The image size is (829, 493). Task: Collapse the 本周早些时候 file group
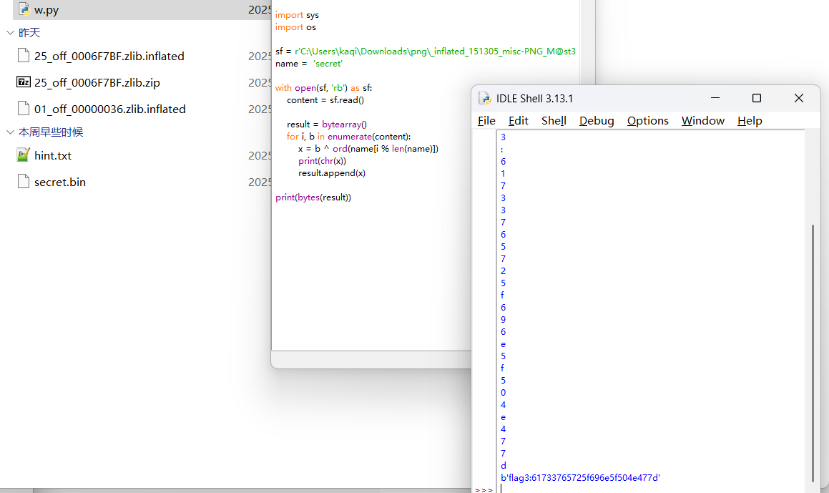pos(10,132)
